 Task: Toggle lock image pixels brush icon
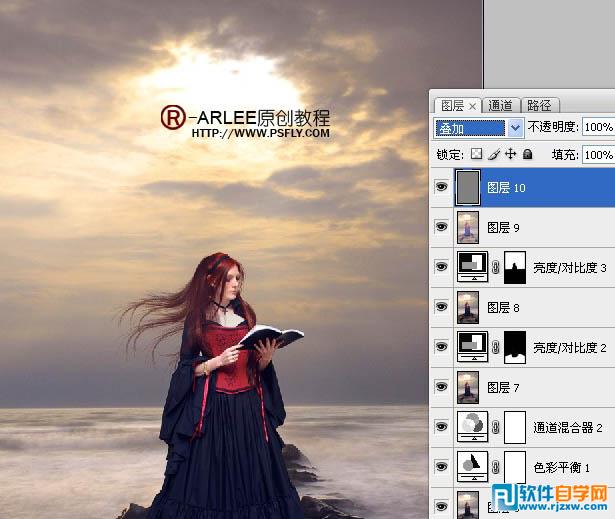click(x=494, y=154)
